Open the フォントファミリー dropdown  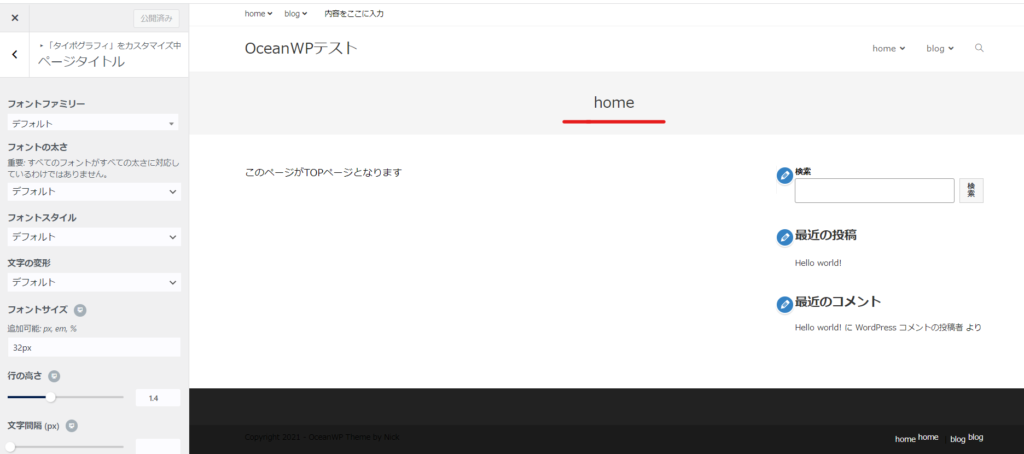point(93,123)
